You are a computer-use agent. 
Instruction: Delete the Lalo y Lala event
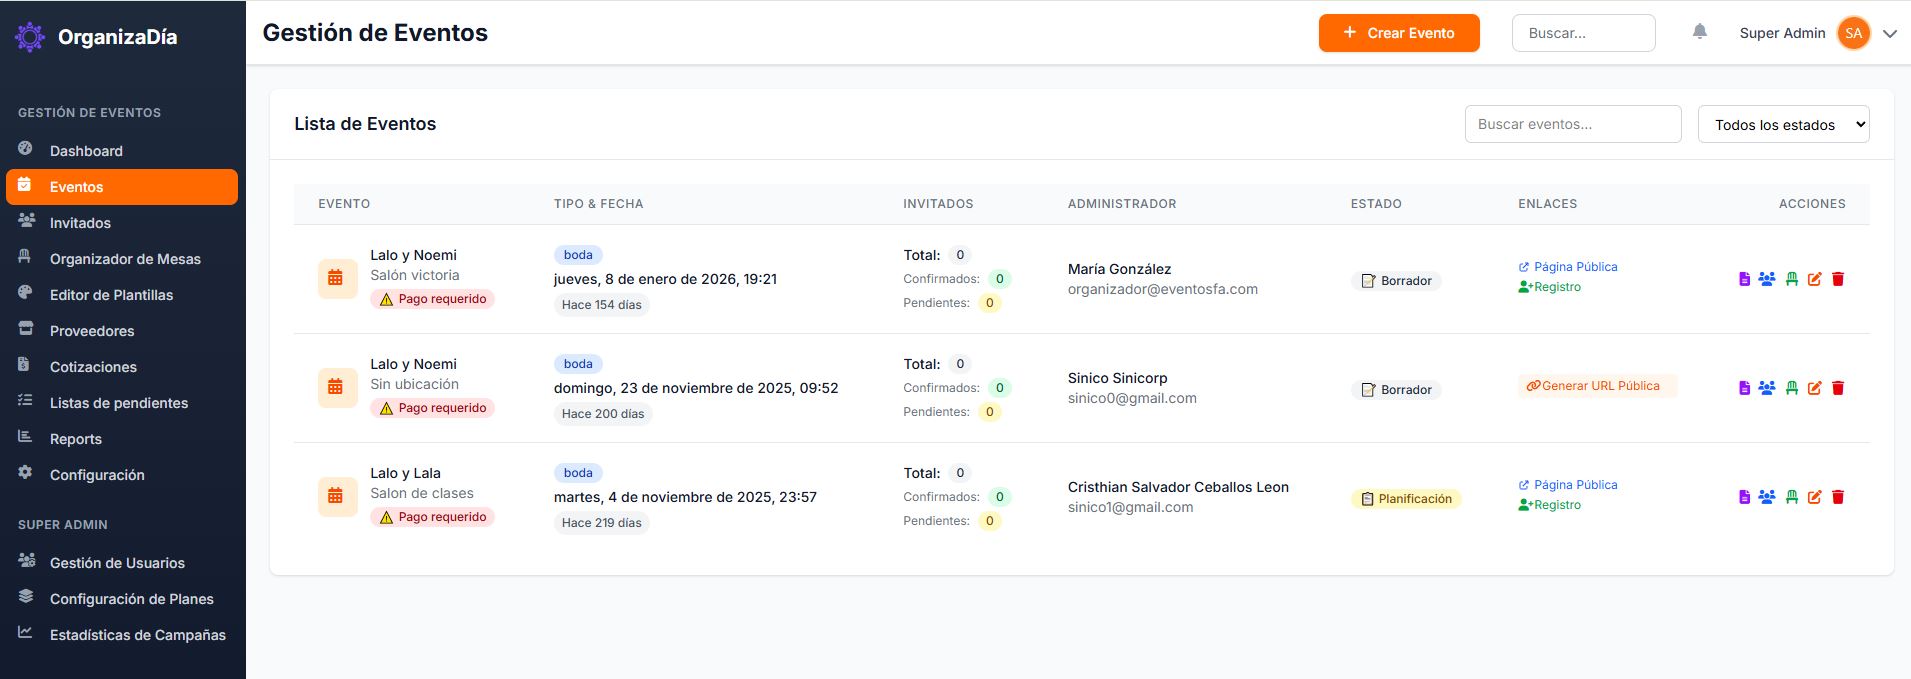click(x=1838, y=497)
